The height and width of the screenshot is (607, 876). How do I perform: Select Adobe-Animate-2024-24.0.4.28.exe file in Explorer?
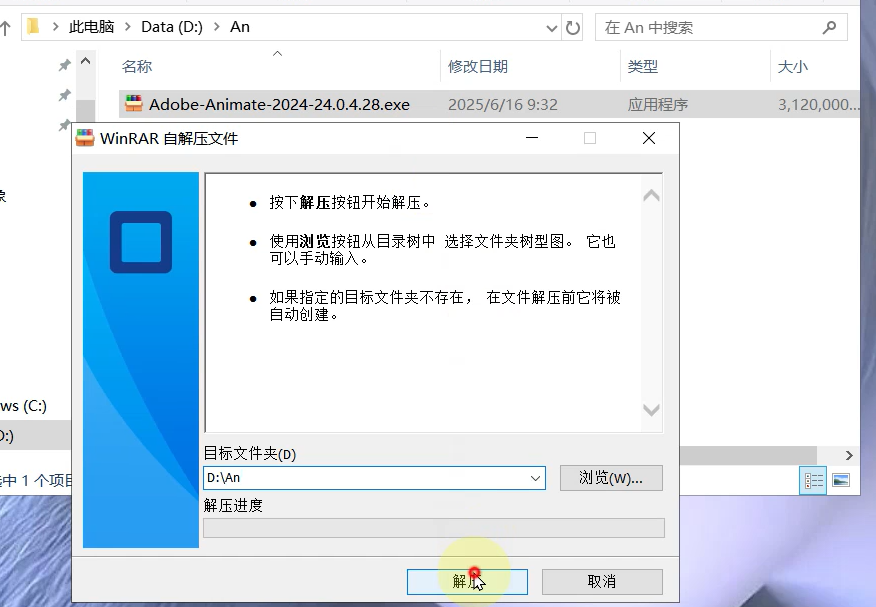click(279, 104)
